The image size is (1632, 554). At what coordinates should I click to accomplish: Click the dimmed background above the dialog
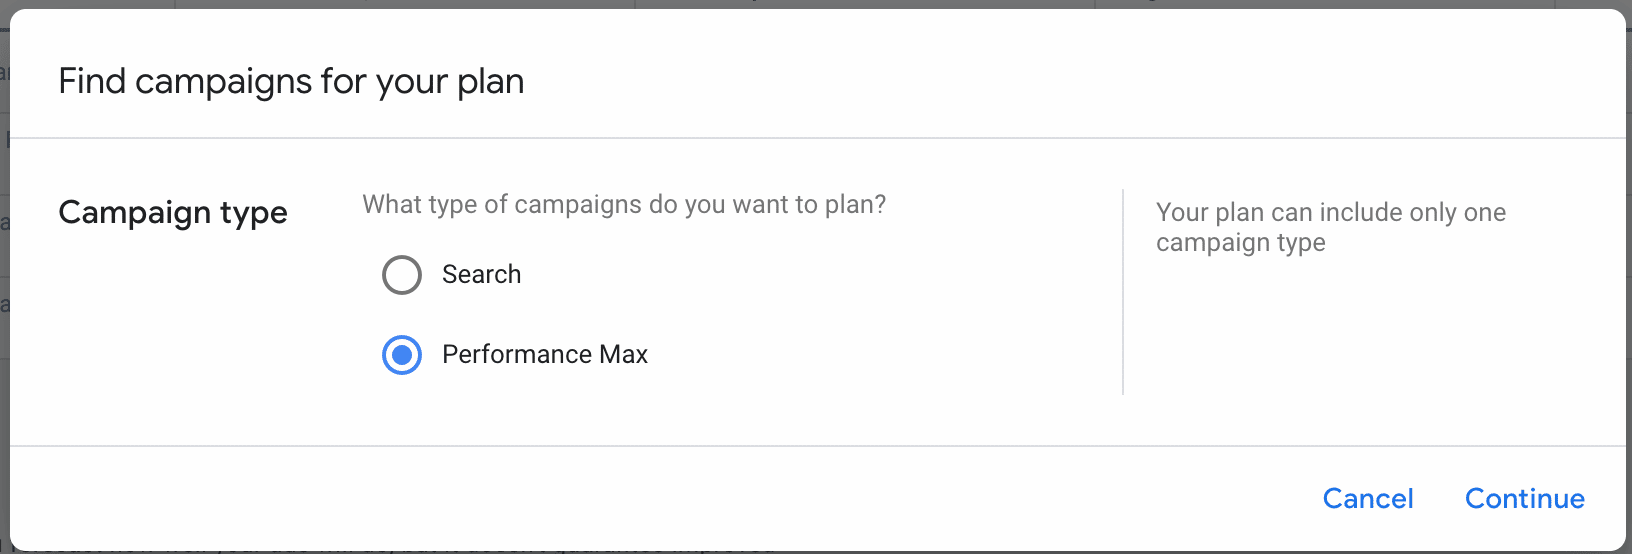click(800, 4)
